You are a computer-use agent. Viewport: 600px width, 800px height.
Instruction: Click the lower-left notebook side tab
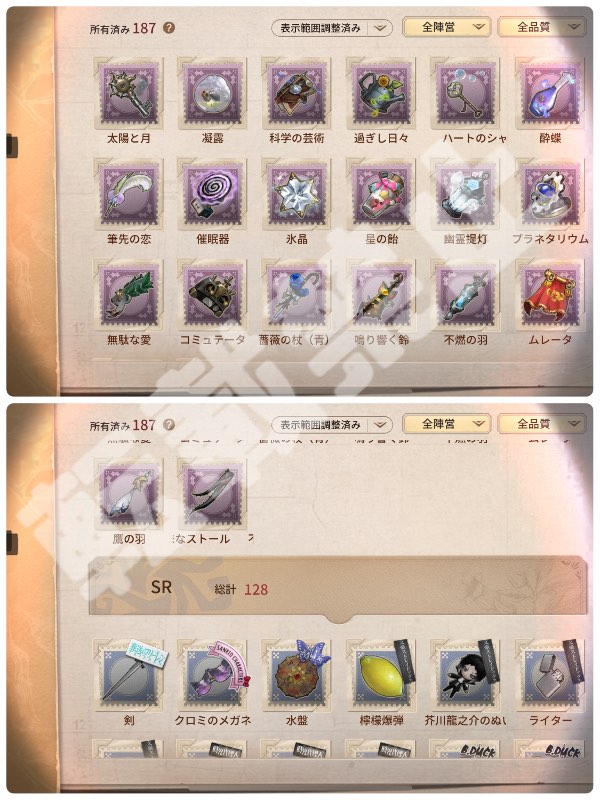(x=12, y=542)
